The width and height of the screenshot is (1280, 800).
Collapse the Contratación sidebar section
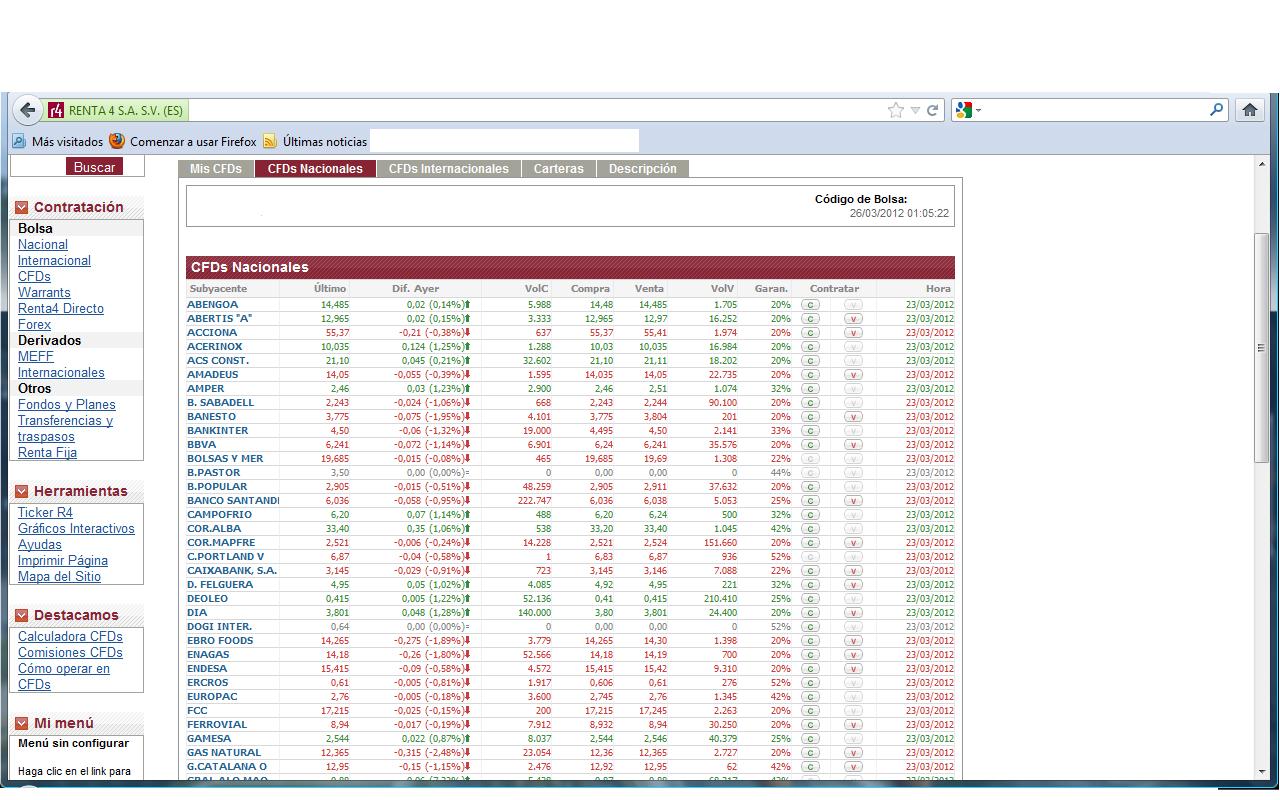point(22,208)
